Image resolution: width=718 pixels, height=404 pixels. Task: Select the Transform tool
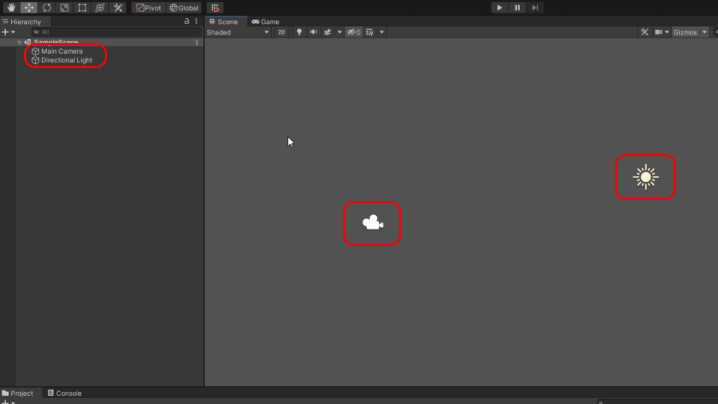pos(100,8)
